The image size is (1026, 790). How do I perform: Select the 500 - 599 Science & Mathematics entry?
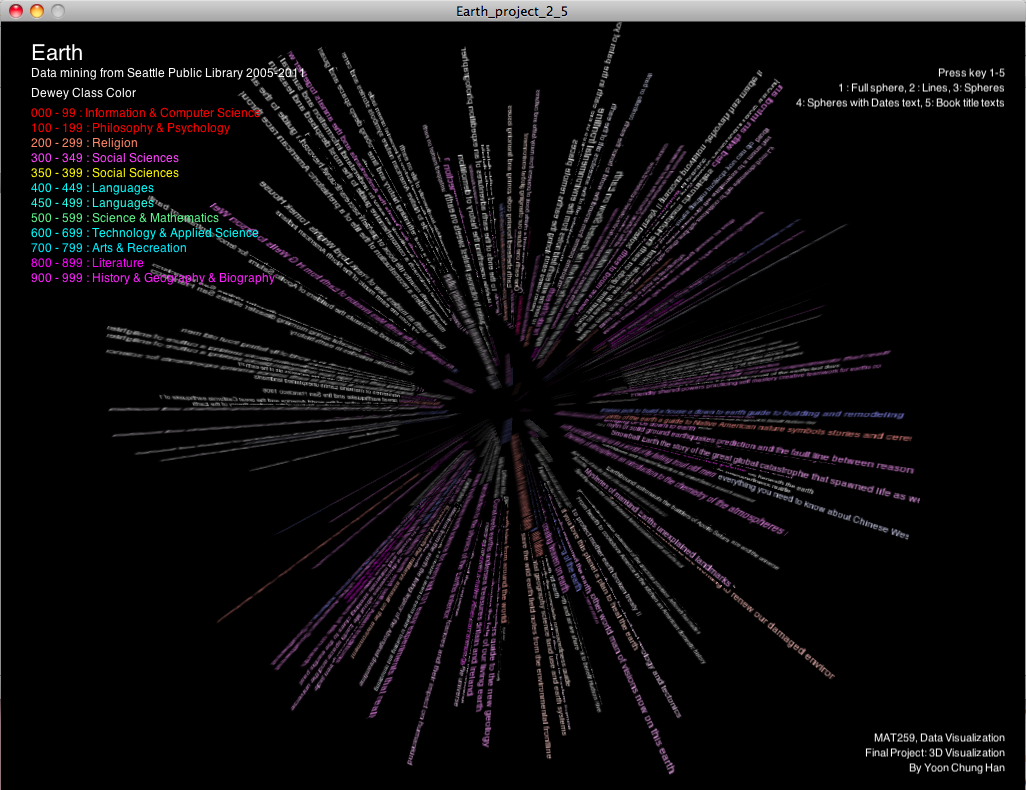click(124, 218)
